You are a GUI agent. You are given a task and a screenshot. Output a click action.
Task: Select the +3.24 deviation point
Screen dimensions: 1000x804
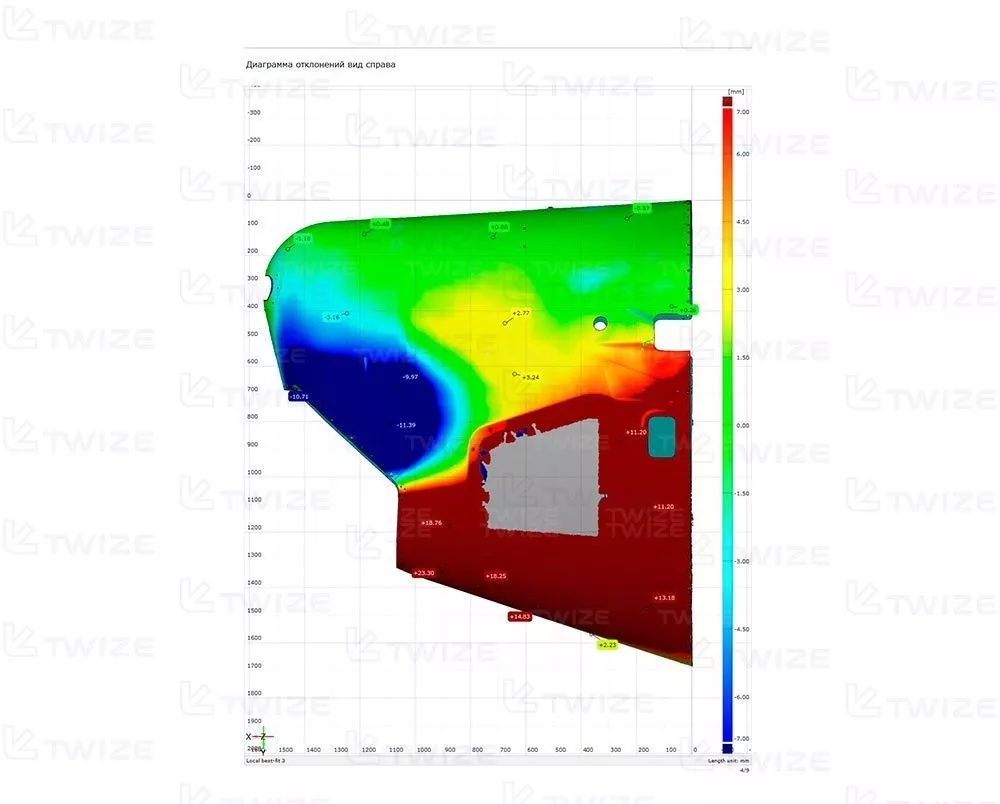(x=531, y=377)
